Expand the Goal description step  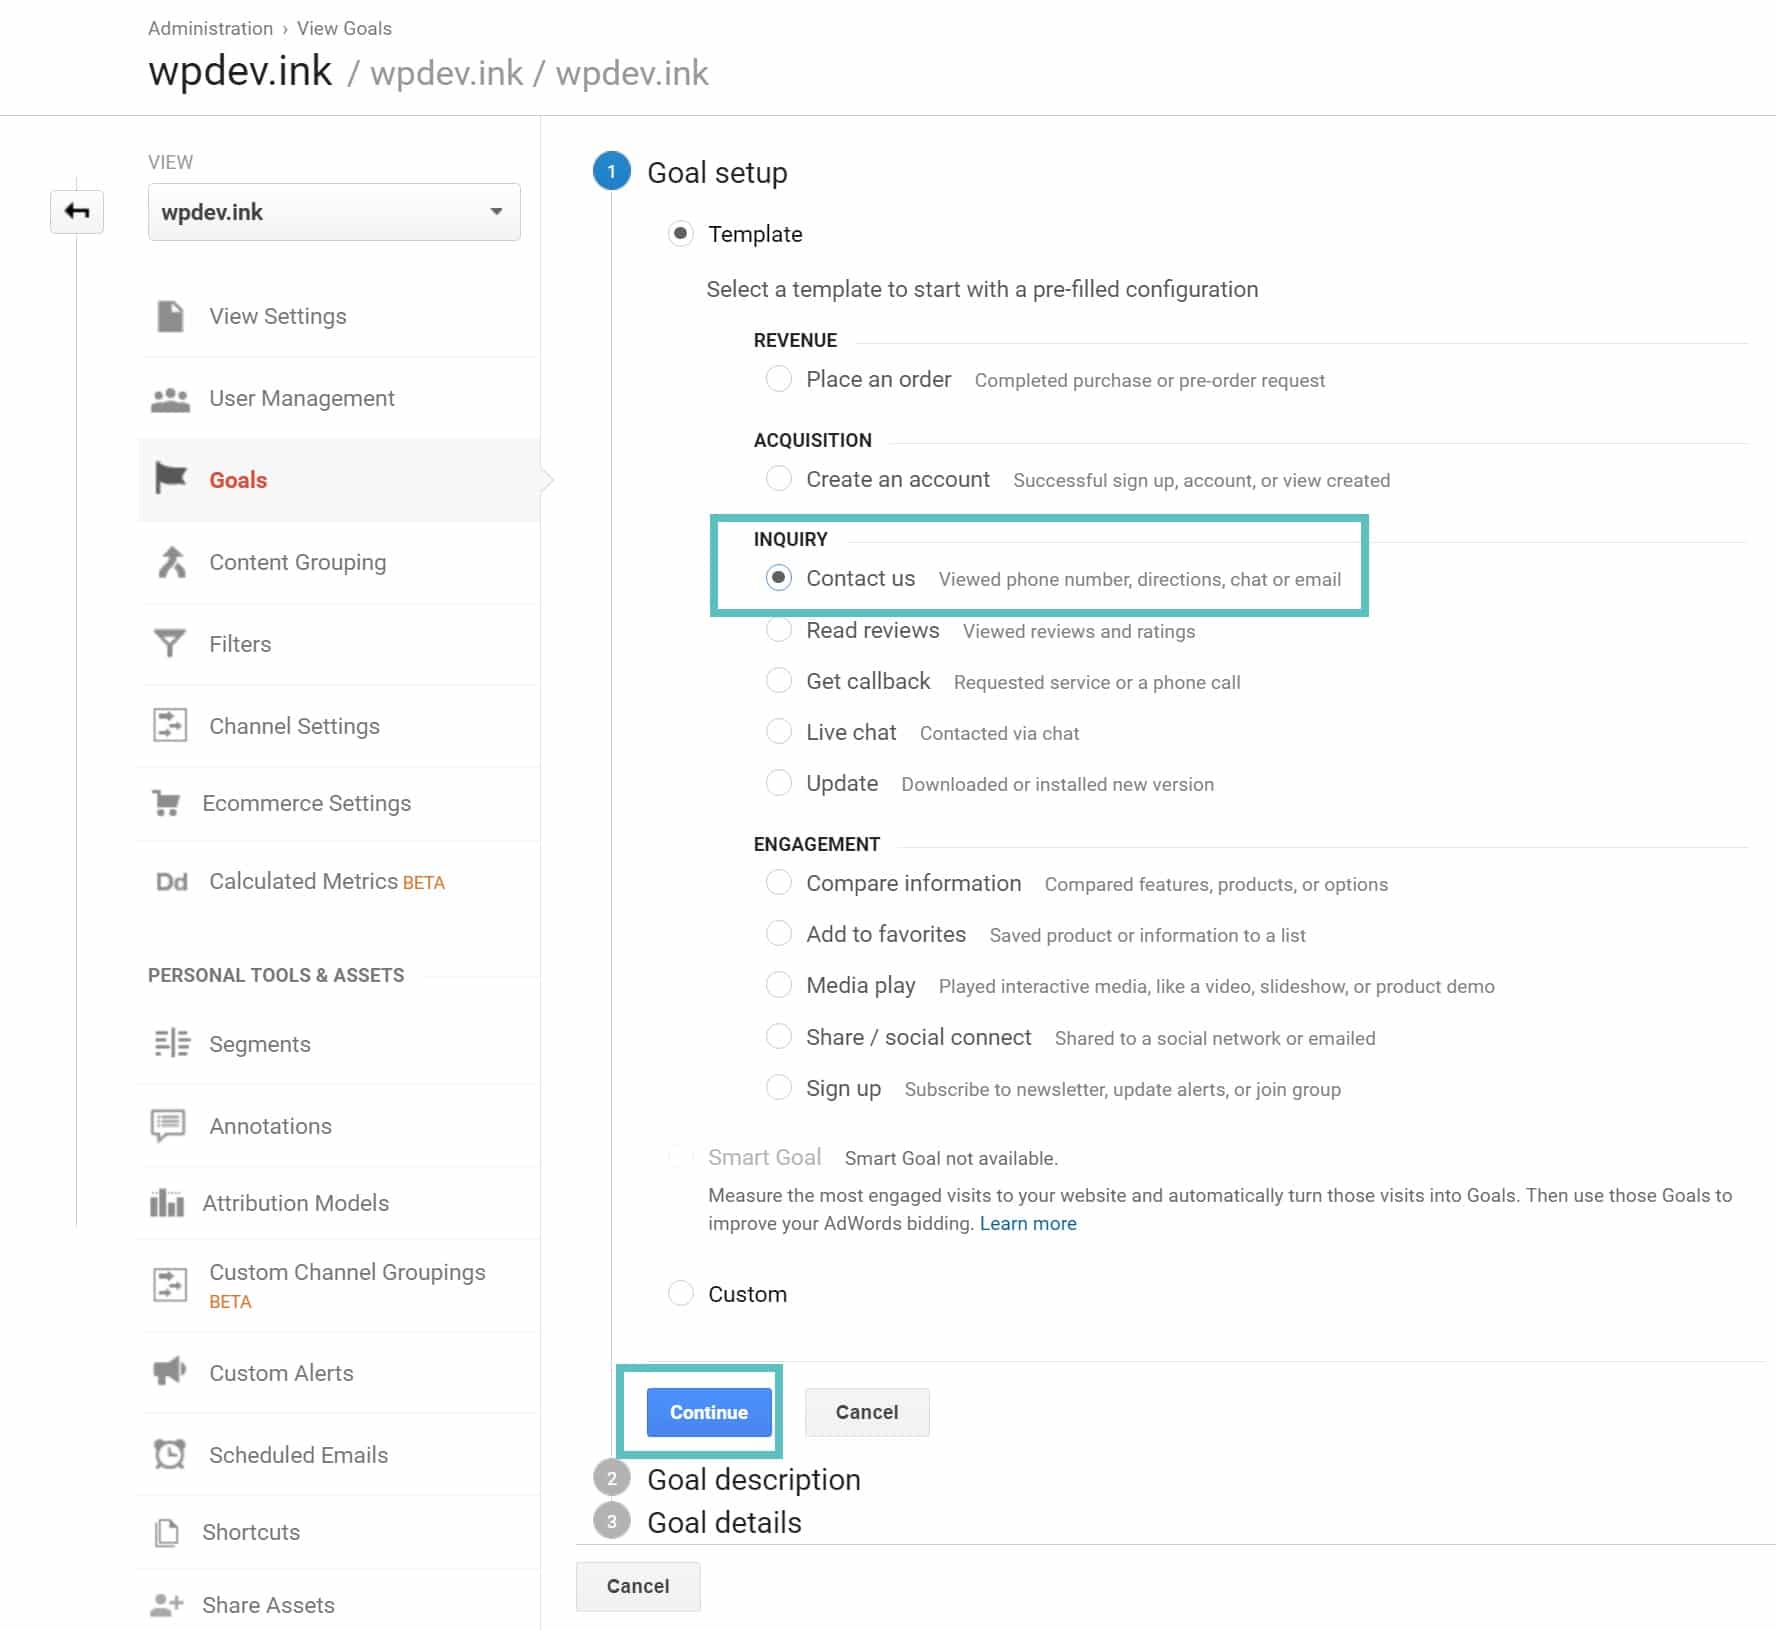(755, 1479)
